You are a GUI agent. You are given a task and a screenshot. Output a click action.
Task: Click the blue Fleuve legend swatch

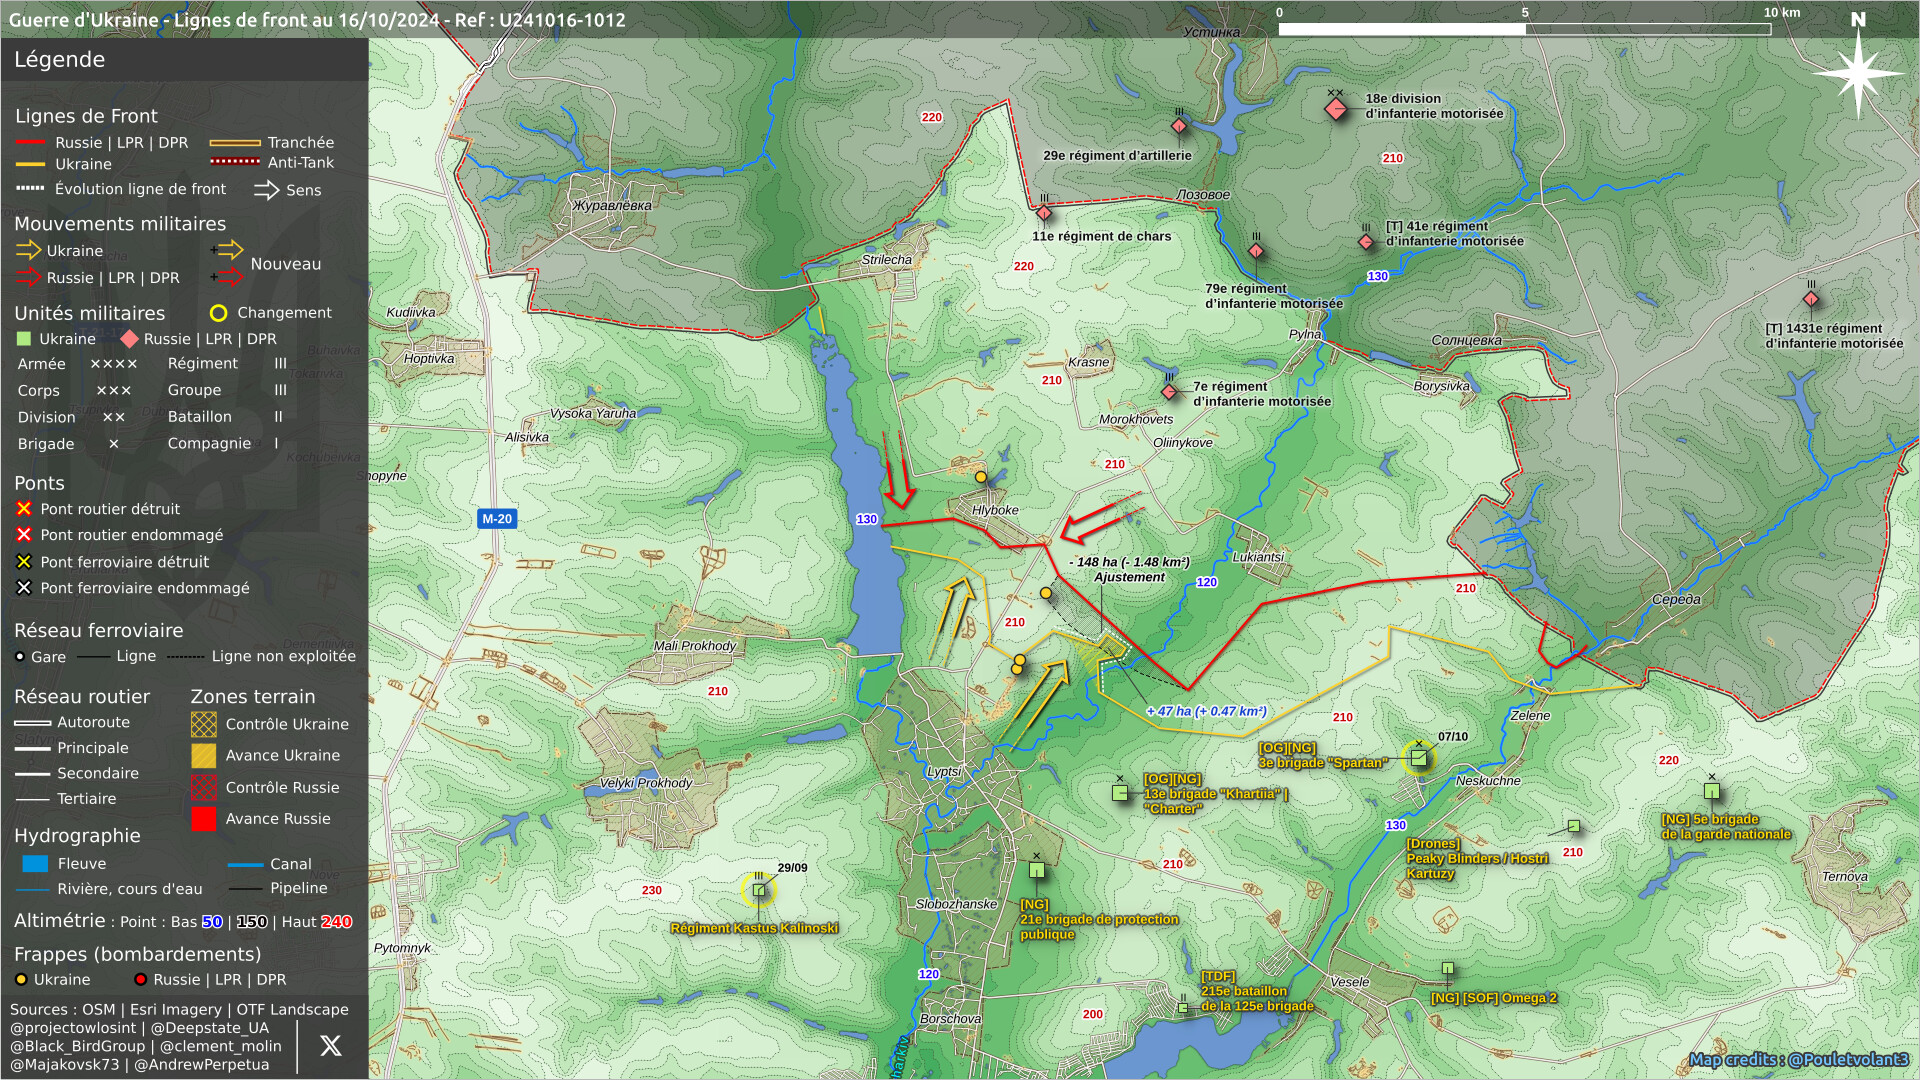(35, 864)
